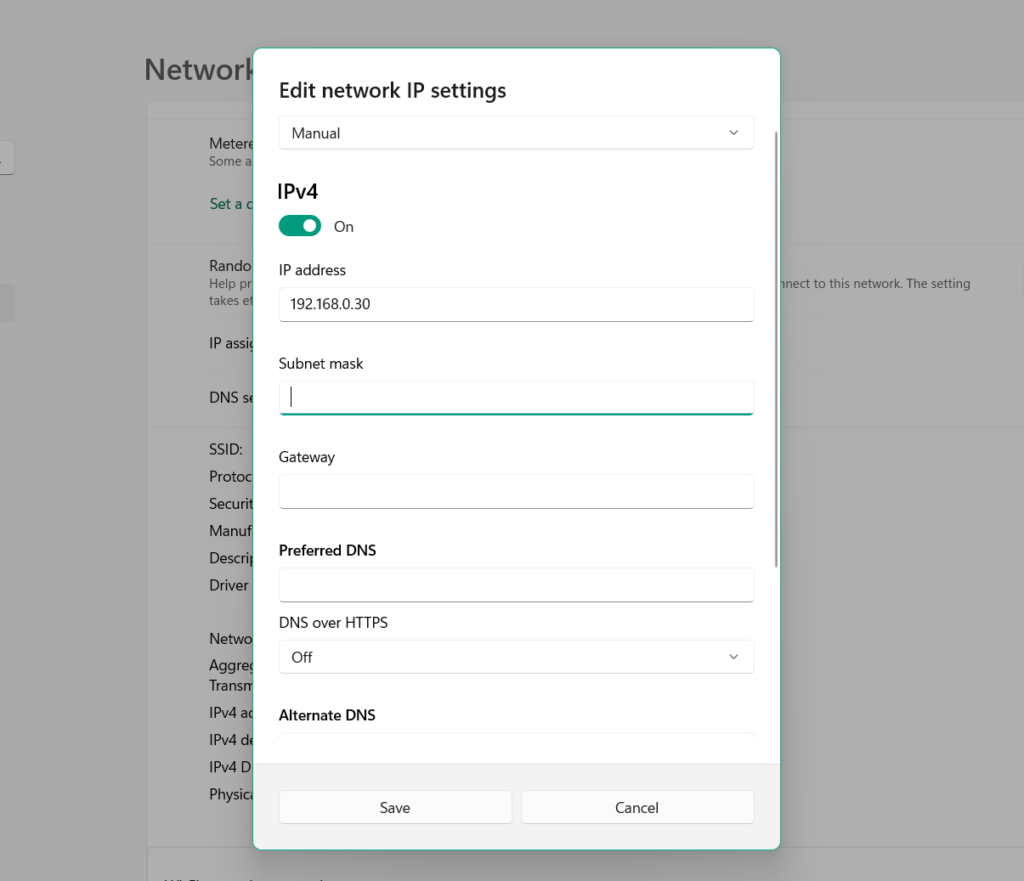Image resolution: width=1024 pixels, height=881 pixels.
Task: Click into the Preferred DNS field
Action: pos(515,584)
